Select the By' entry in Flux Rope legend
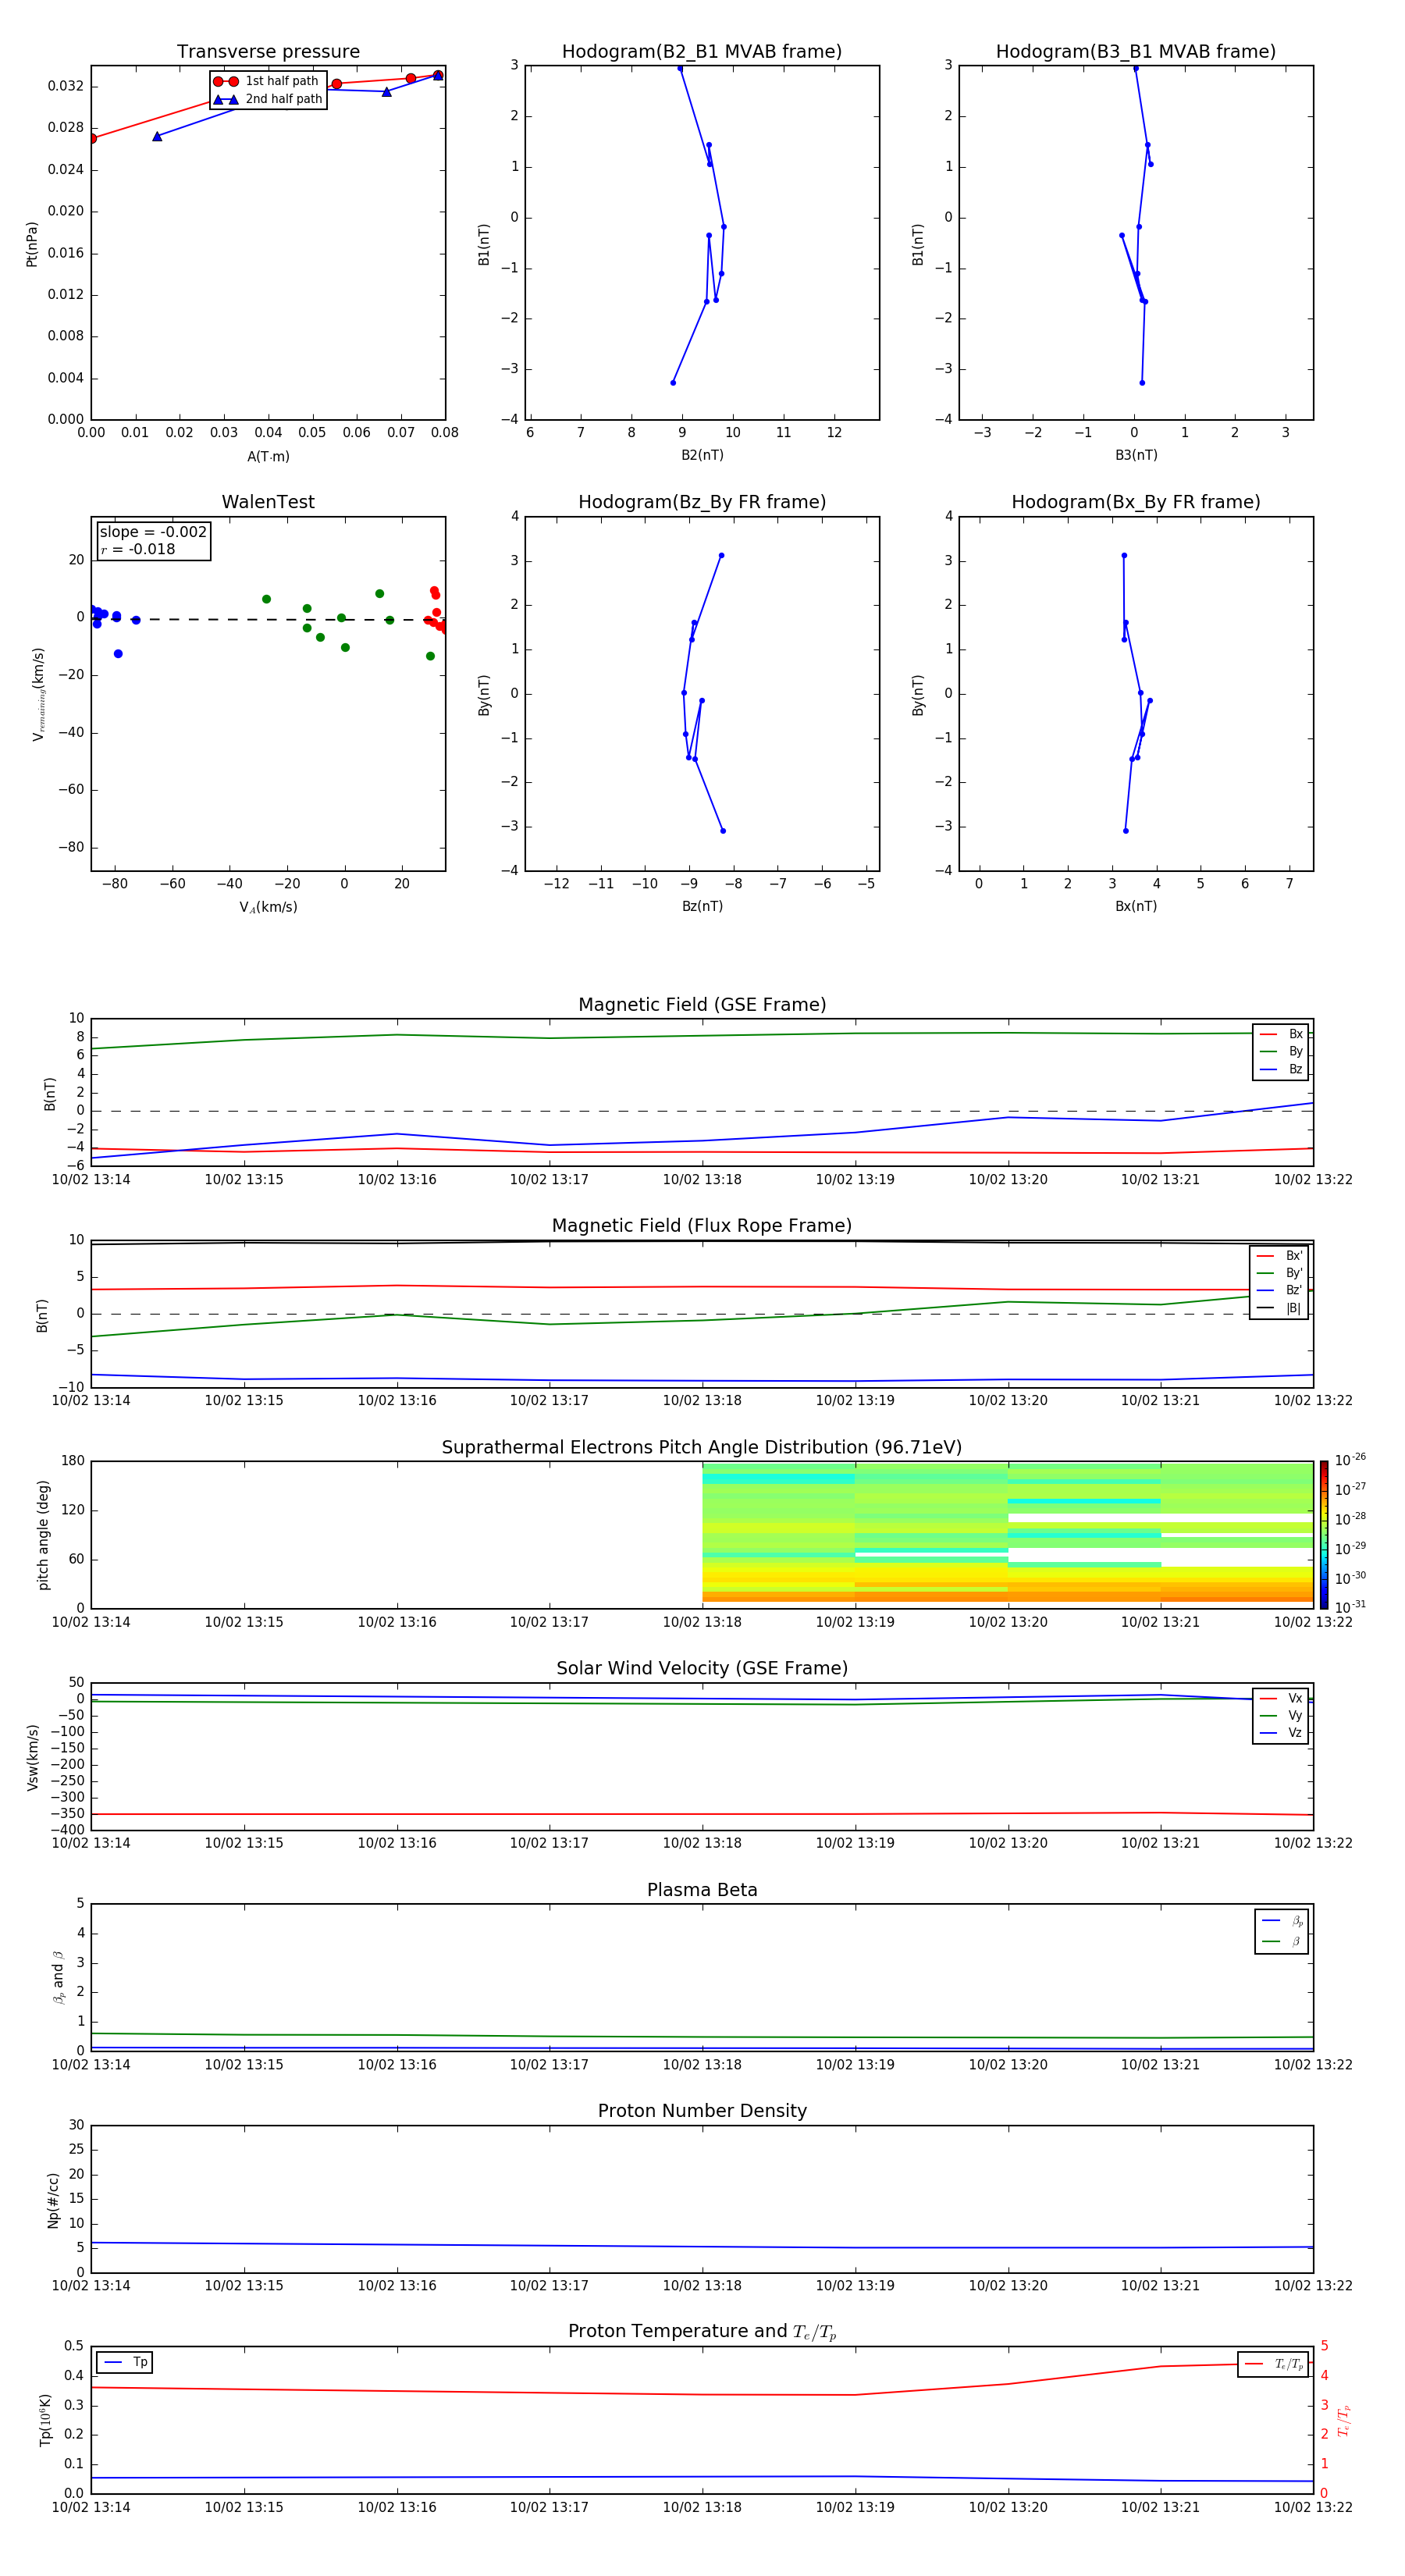Screen dimensions: 1405x2576 (x=1279, y=1273)
